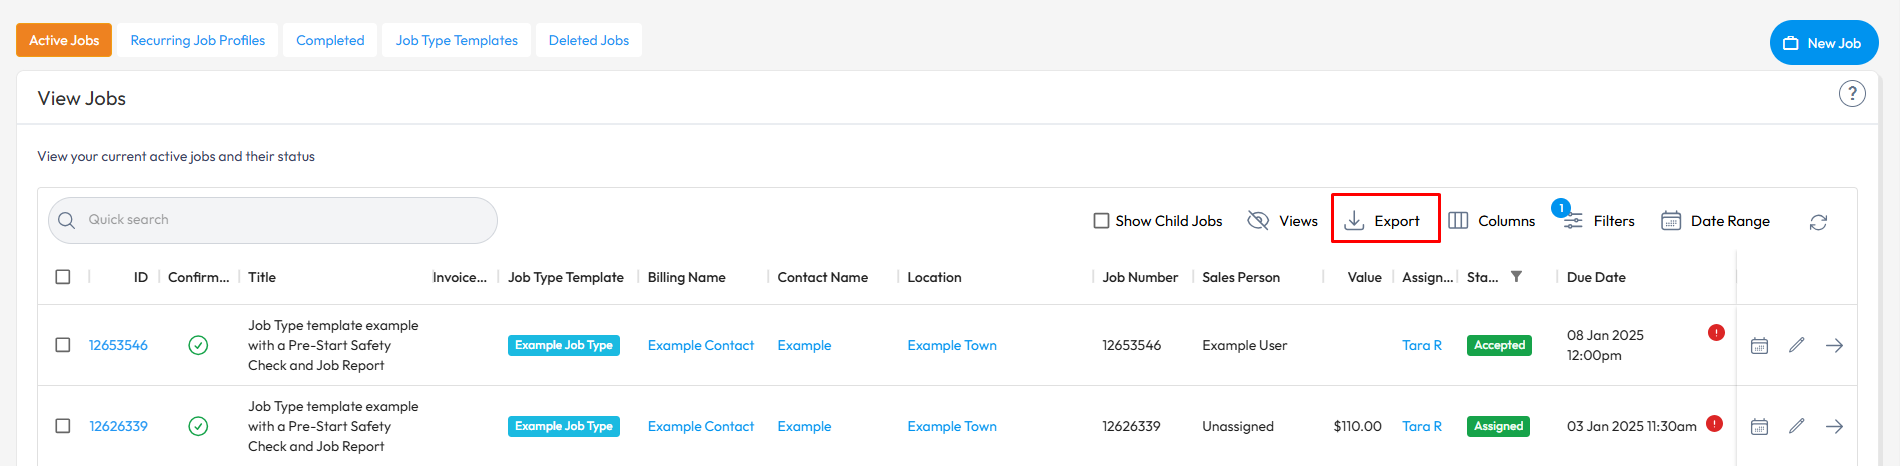Click Example Town link for job 12626339
The image size is (1900, 466).
[952, 426]
